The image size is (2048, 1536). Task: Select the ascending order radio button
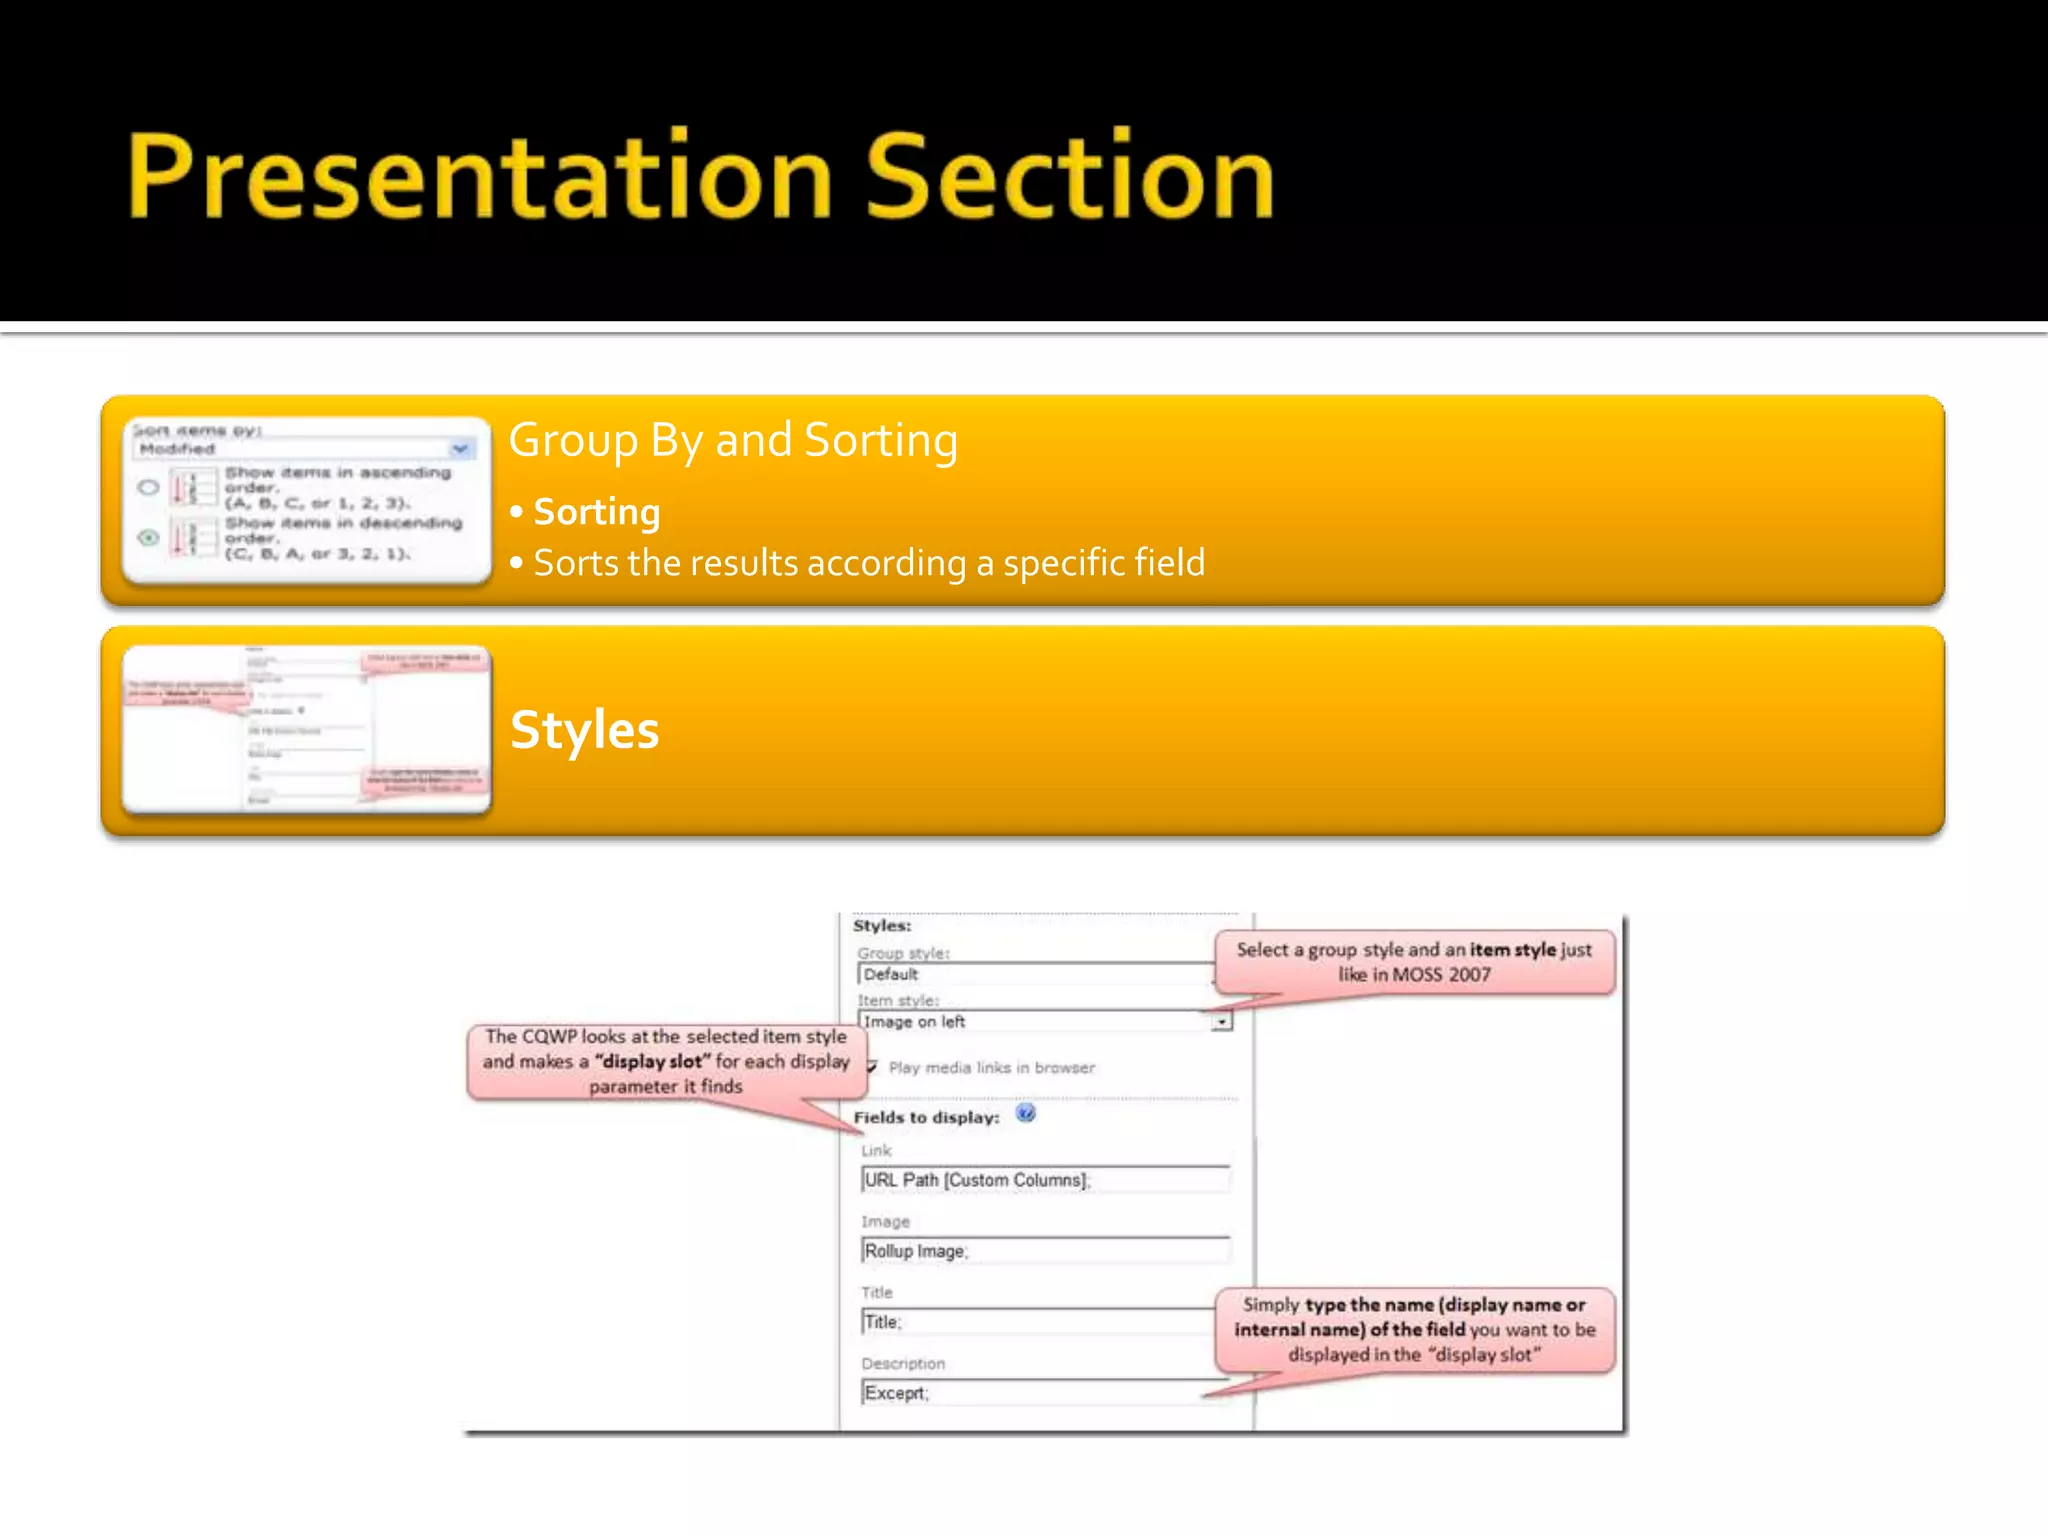[148, 487]
